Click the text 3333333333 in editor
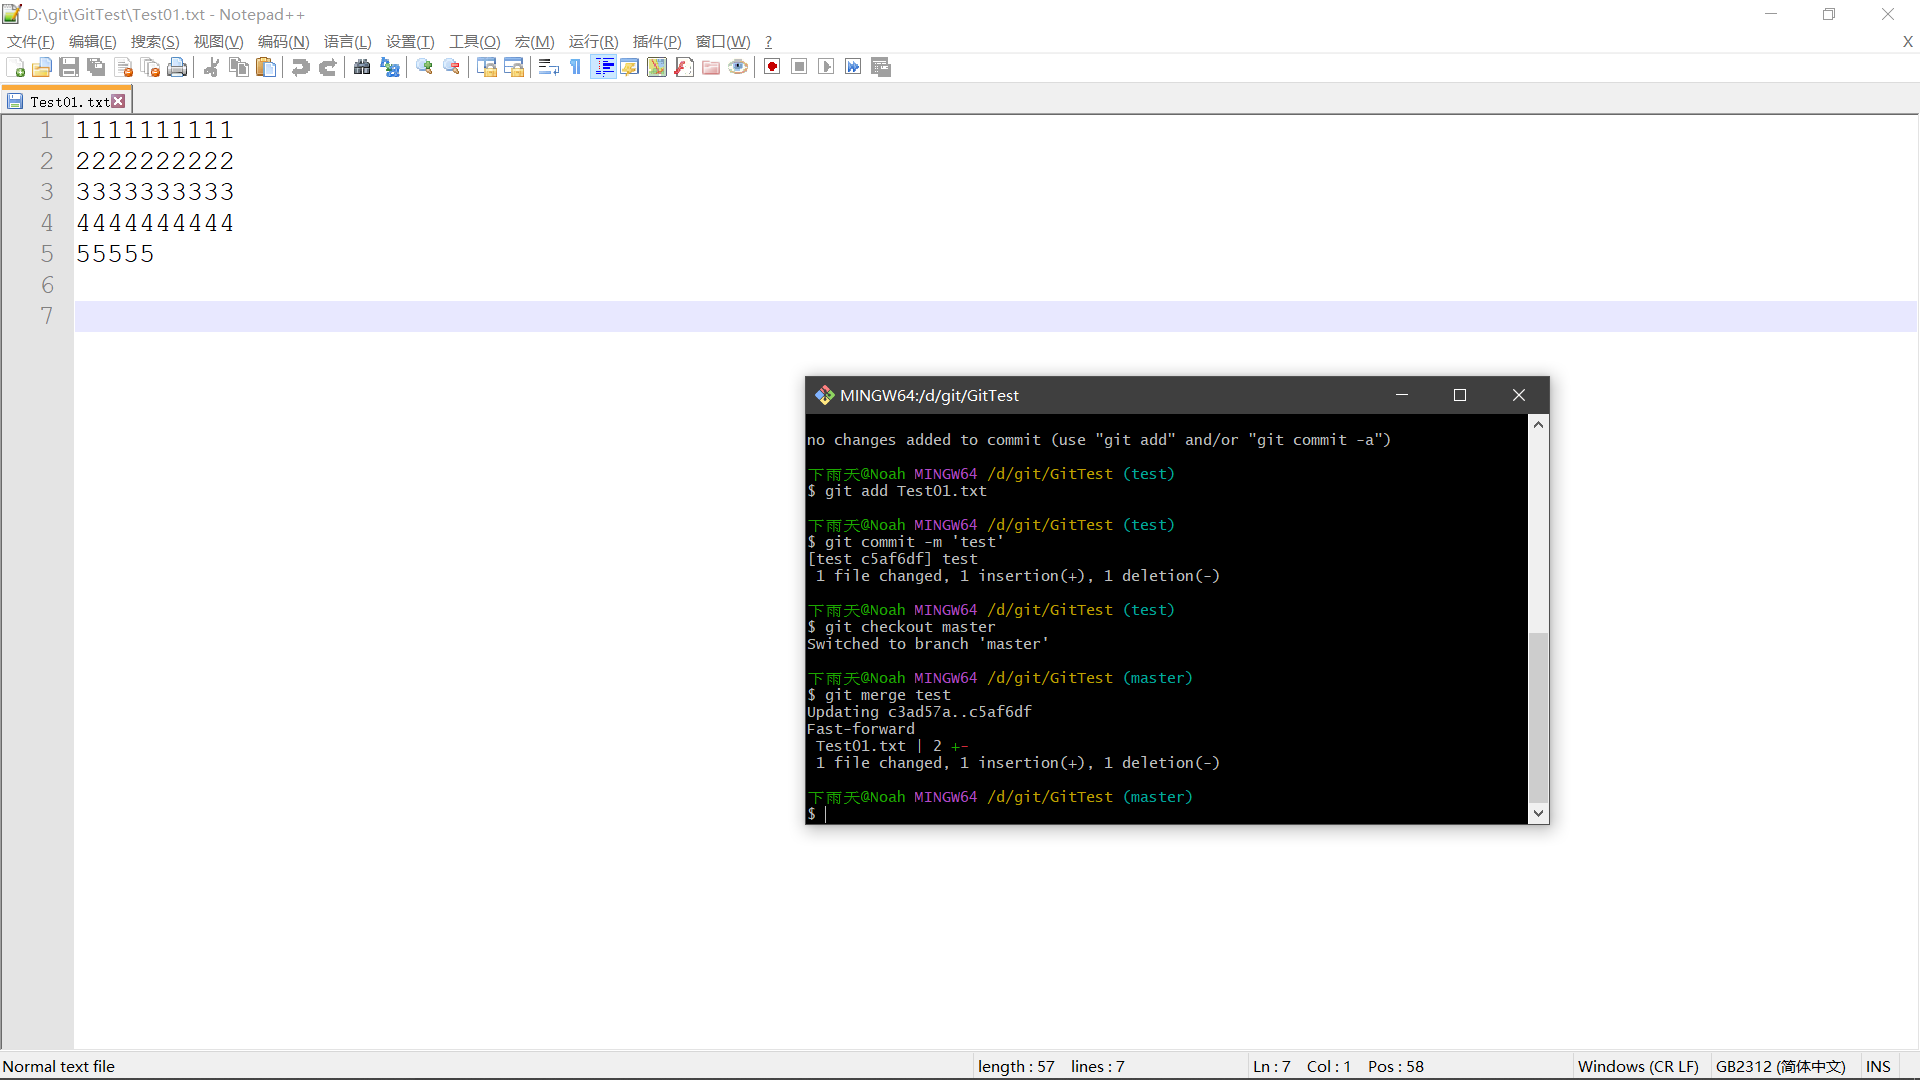 click(x=155, y=192)
